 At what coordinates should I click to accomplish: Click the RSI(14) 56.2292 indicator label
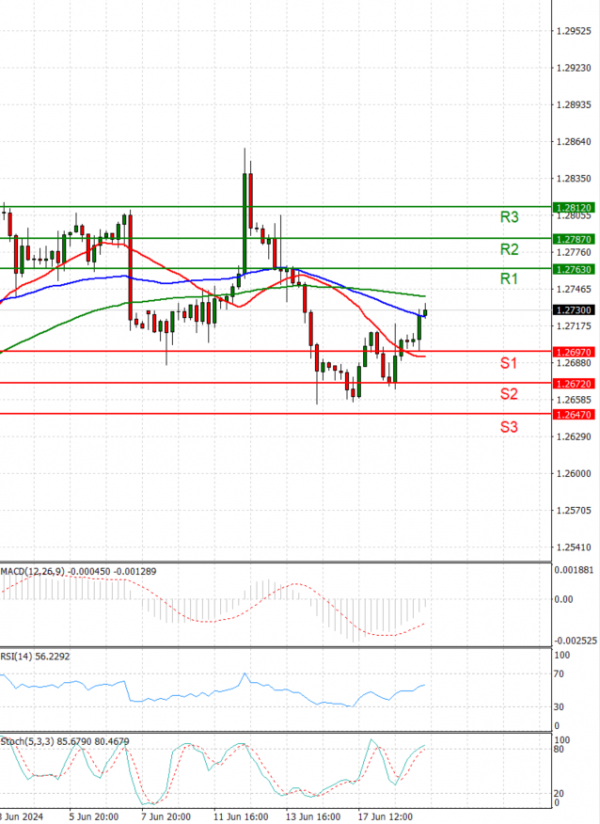tap(35, 656)
